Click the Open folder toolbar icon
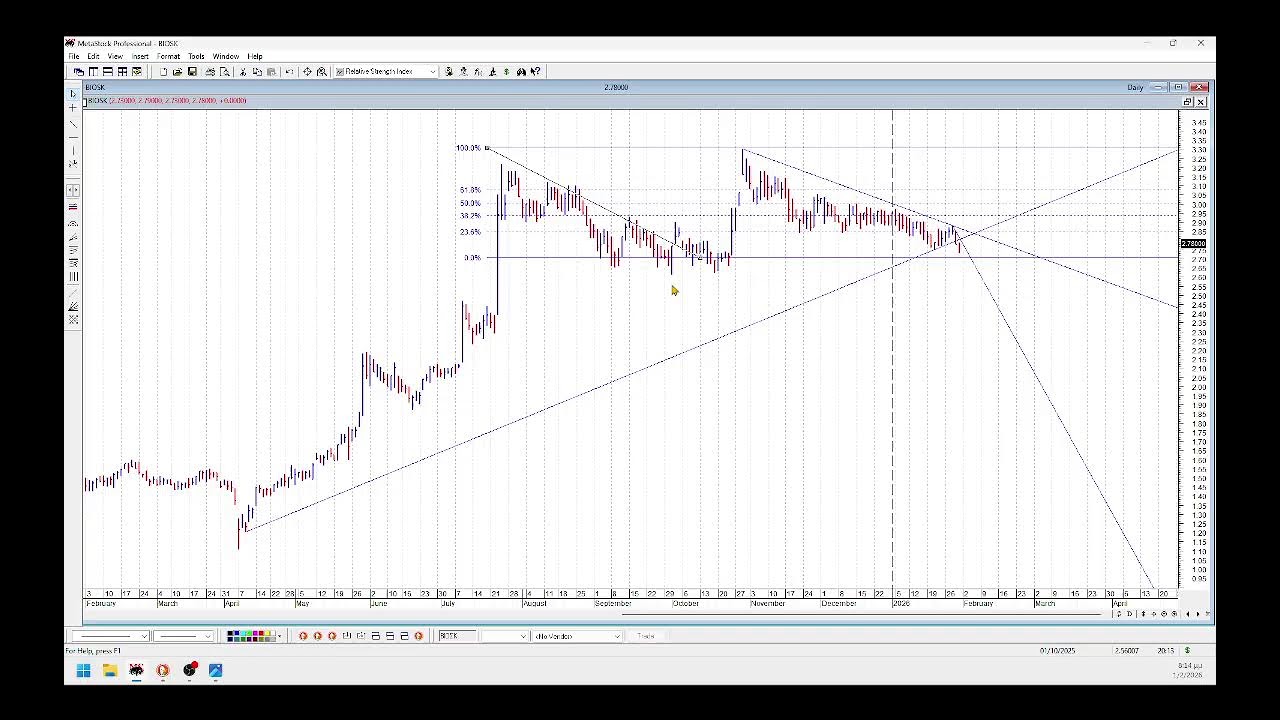This screenshot has height=720, width=1280. click(177, 72)
